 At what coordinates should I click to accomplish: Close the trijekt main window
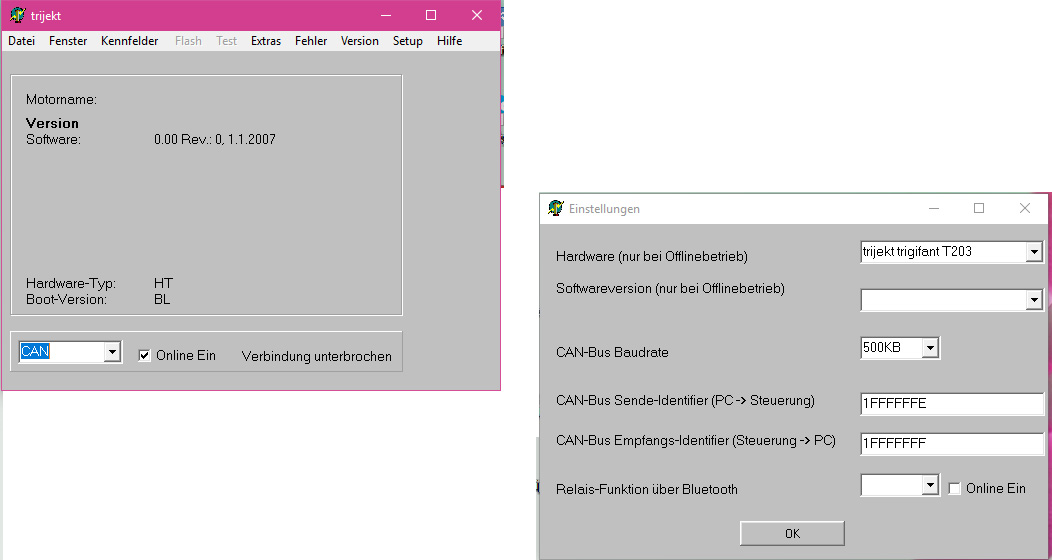tap(476, 15)
